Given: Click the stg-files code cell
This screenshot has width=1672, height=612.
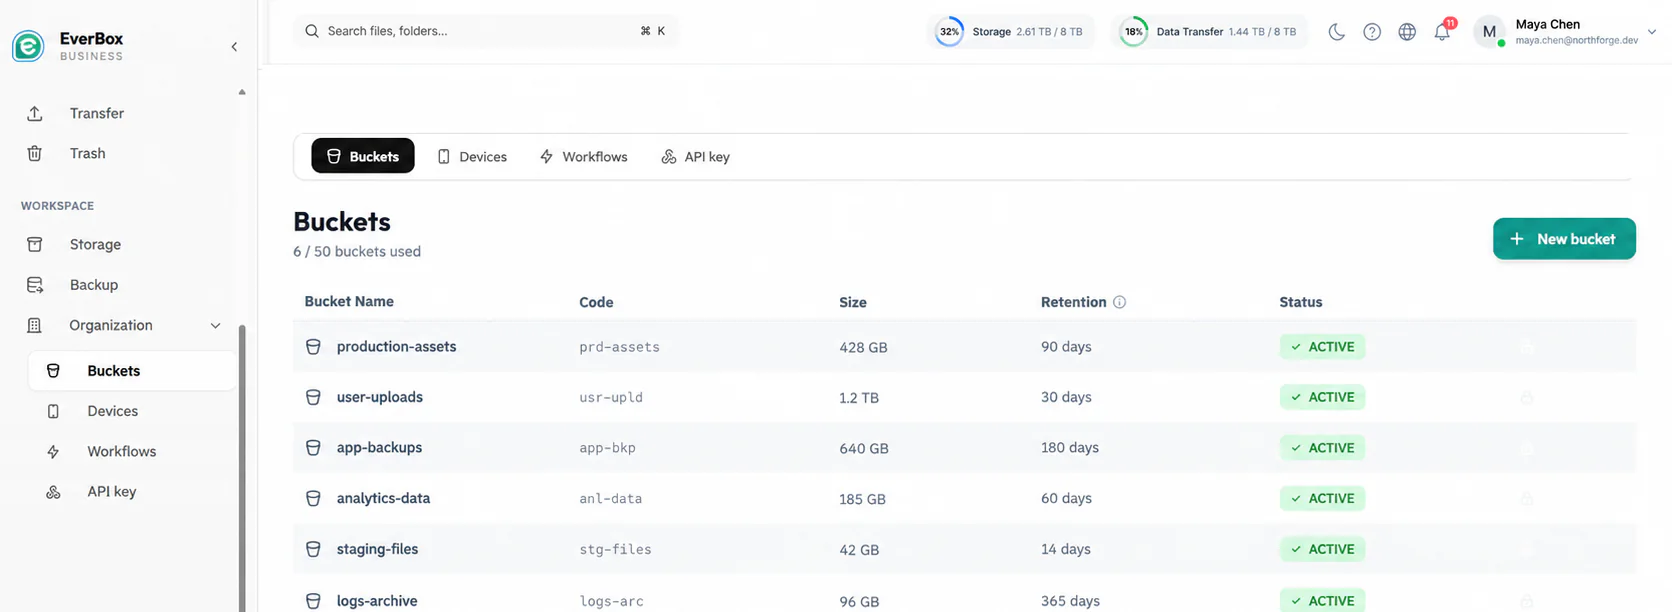Looking at the screenshot, I should tap(616, 549).
